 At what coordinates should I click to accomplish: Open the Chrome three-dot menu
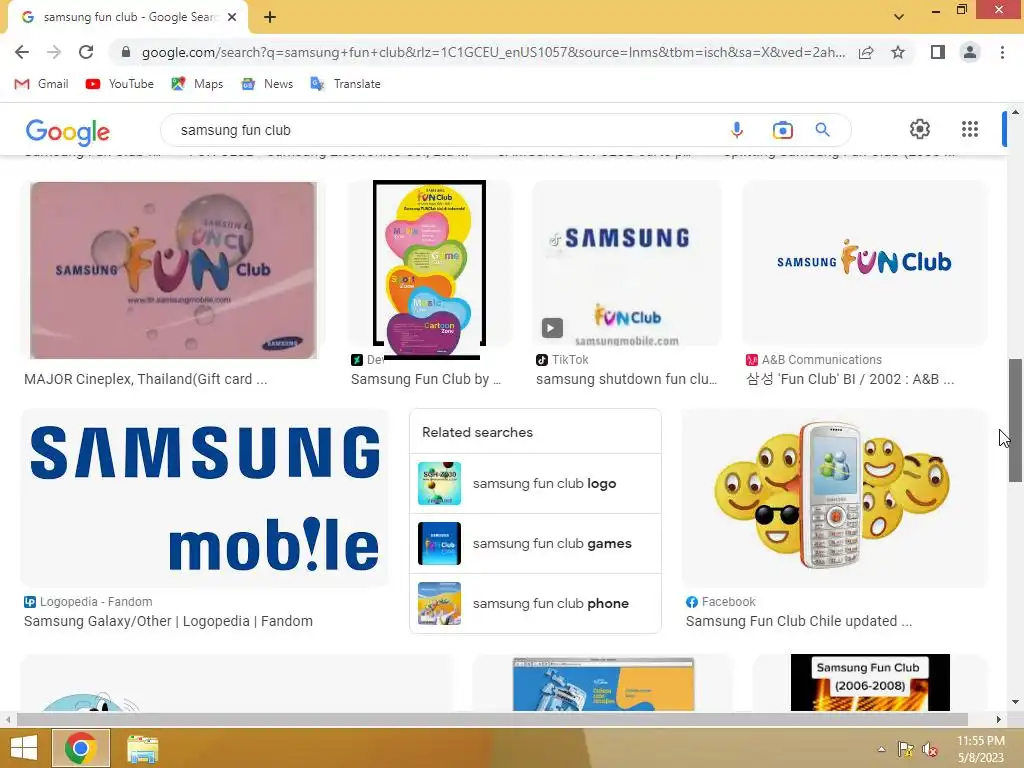click(x=1002, y=52)
